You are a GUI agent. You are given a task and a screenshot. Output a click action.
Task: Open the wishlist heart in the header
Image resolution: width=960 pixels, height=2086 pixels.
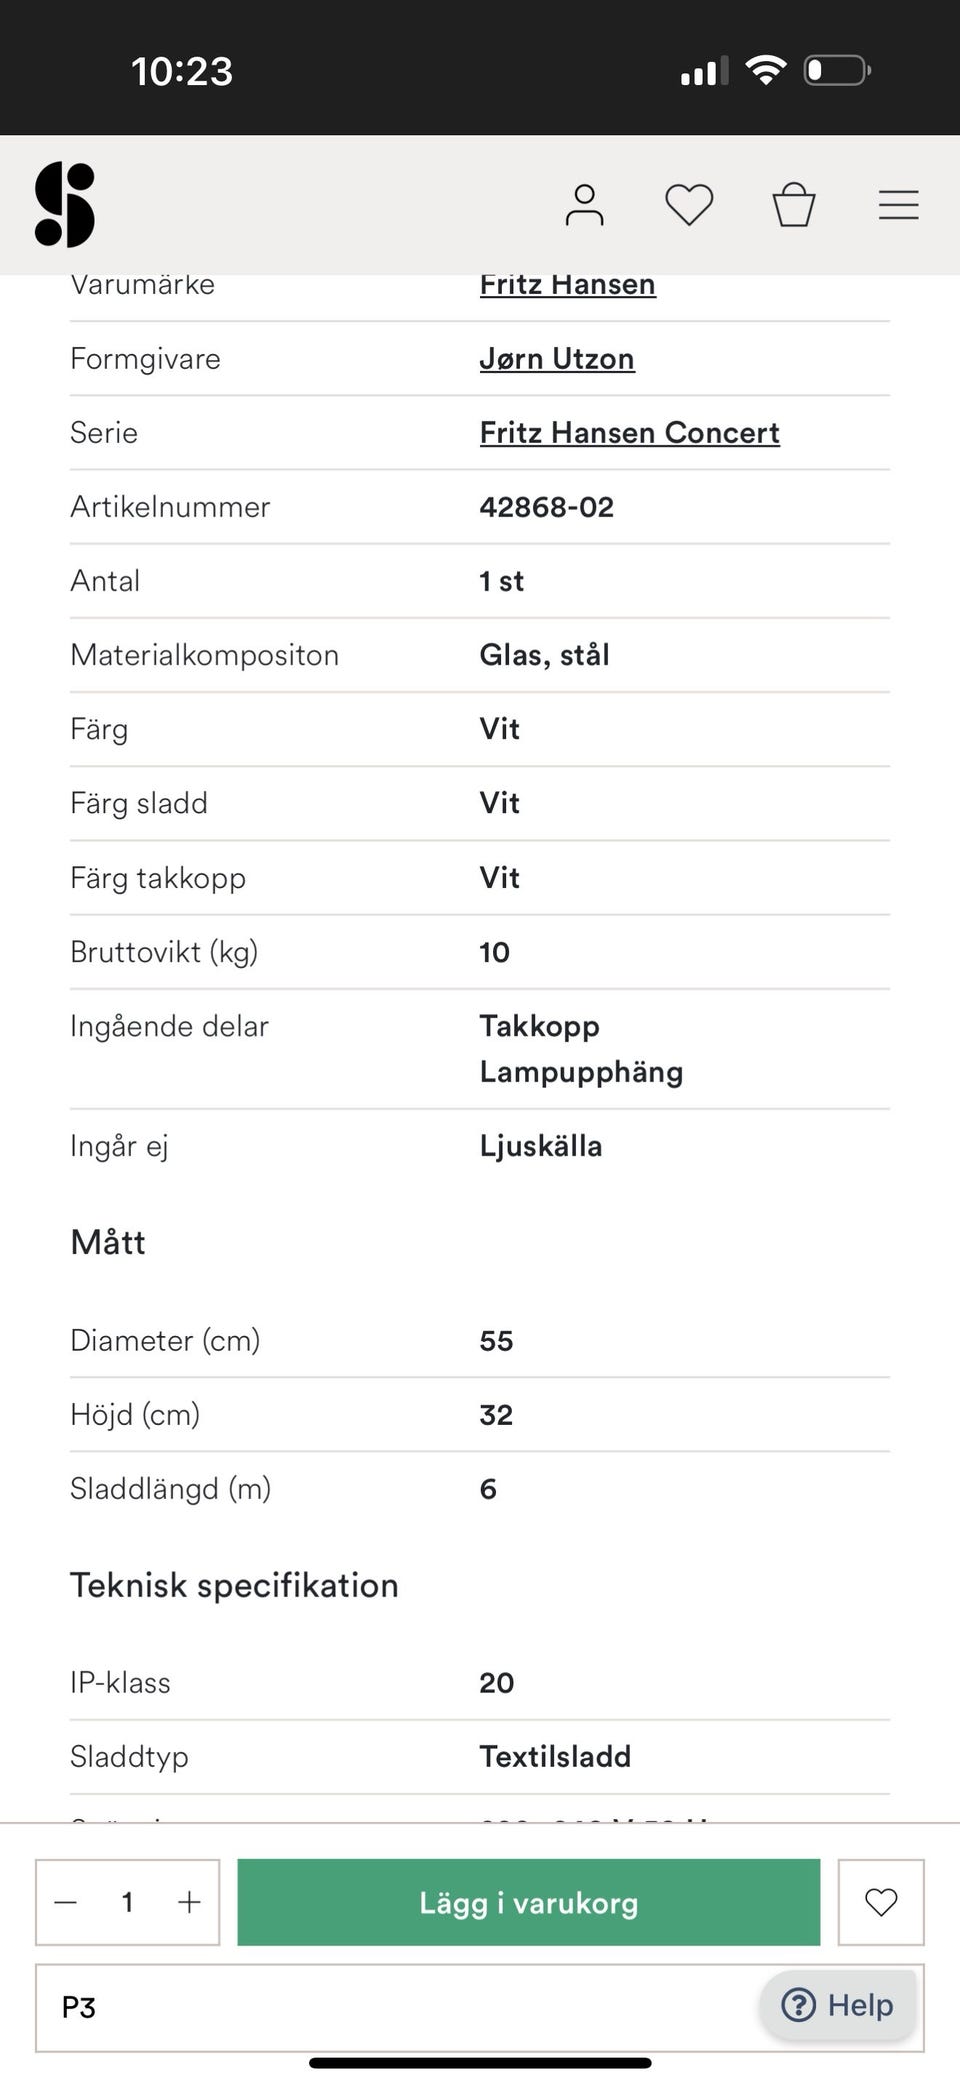[x=689, y=205]
